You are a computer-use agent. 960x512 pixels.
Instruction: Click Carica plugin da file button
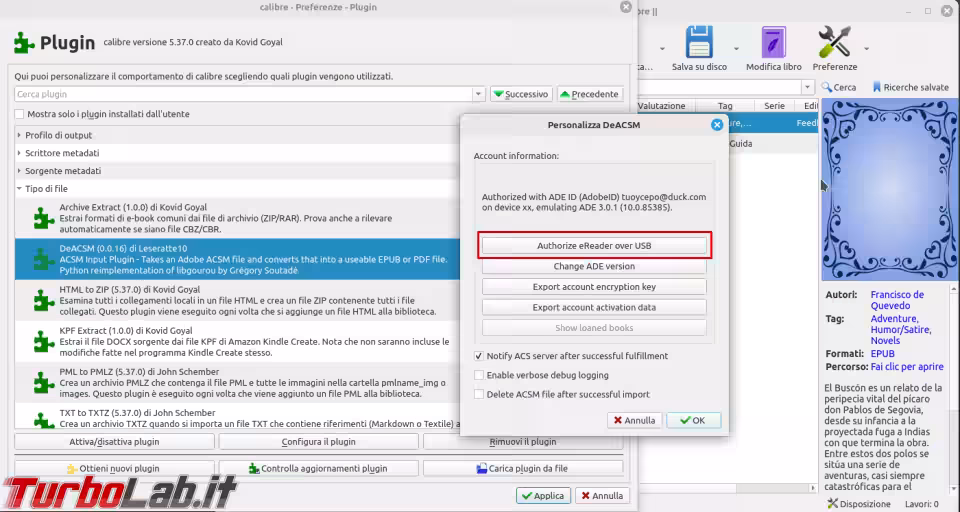point(523,469)
